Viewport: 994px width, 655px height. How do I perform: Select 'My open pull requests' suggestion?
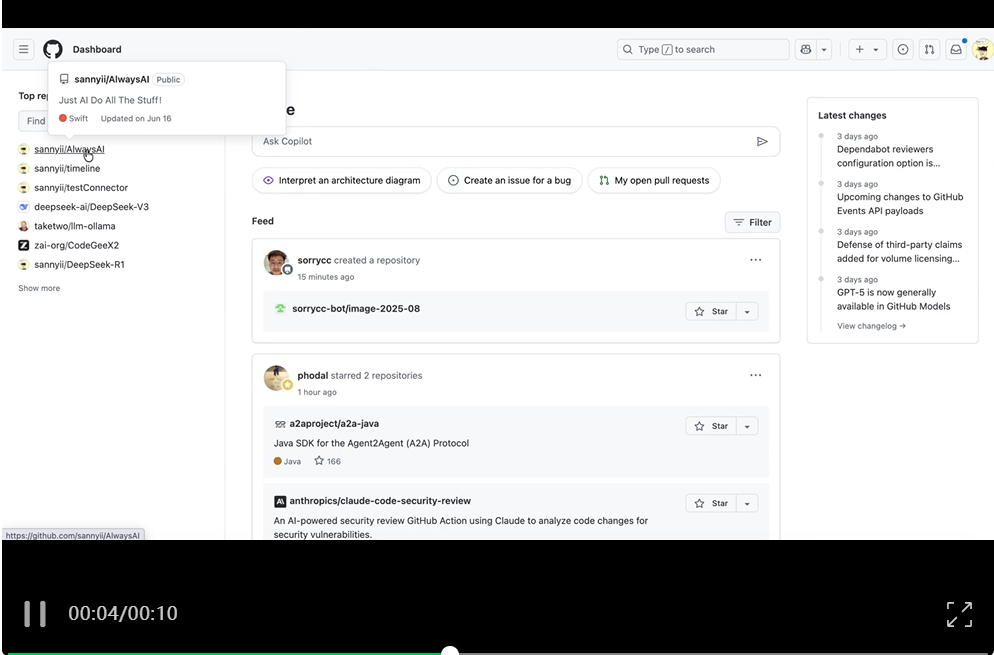654,181
